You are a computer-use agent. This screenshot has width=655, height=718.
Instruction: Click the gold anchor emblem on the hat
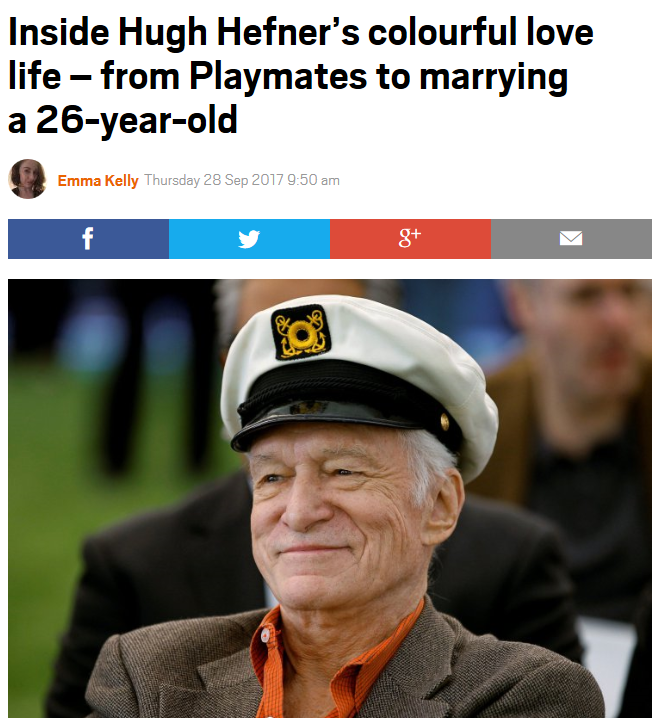(301, 332)
